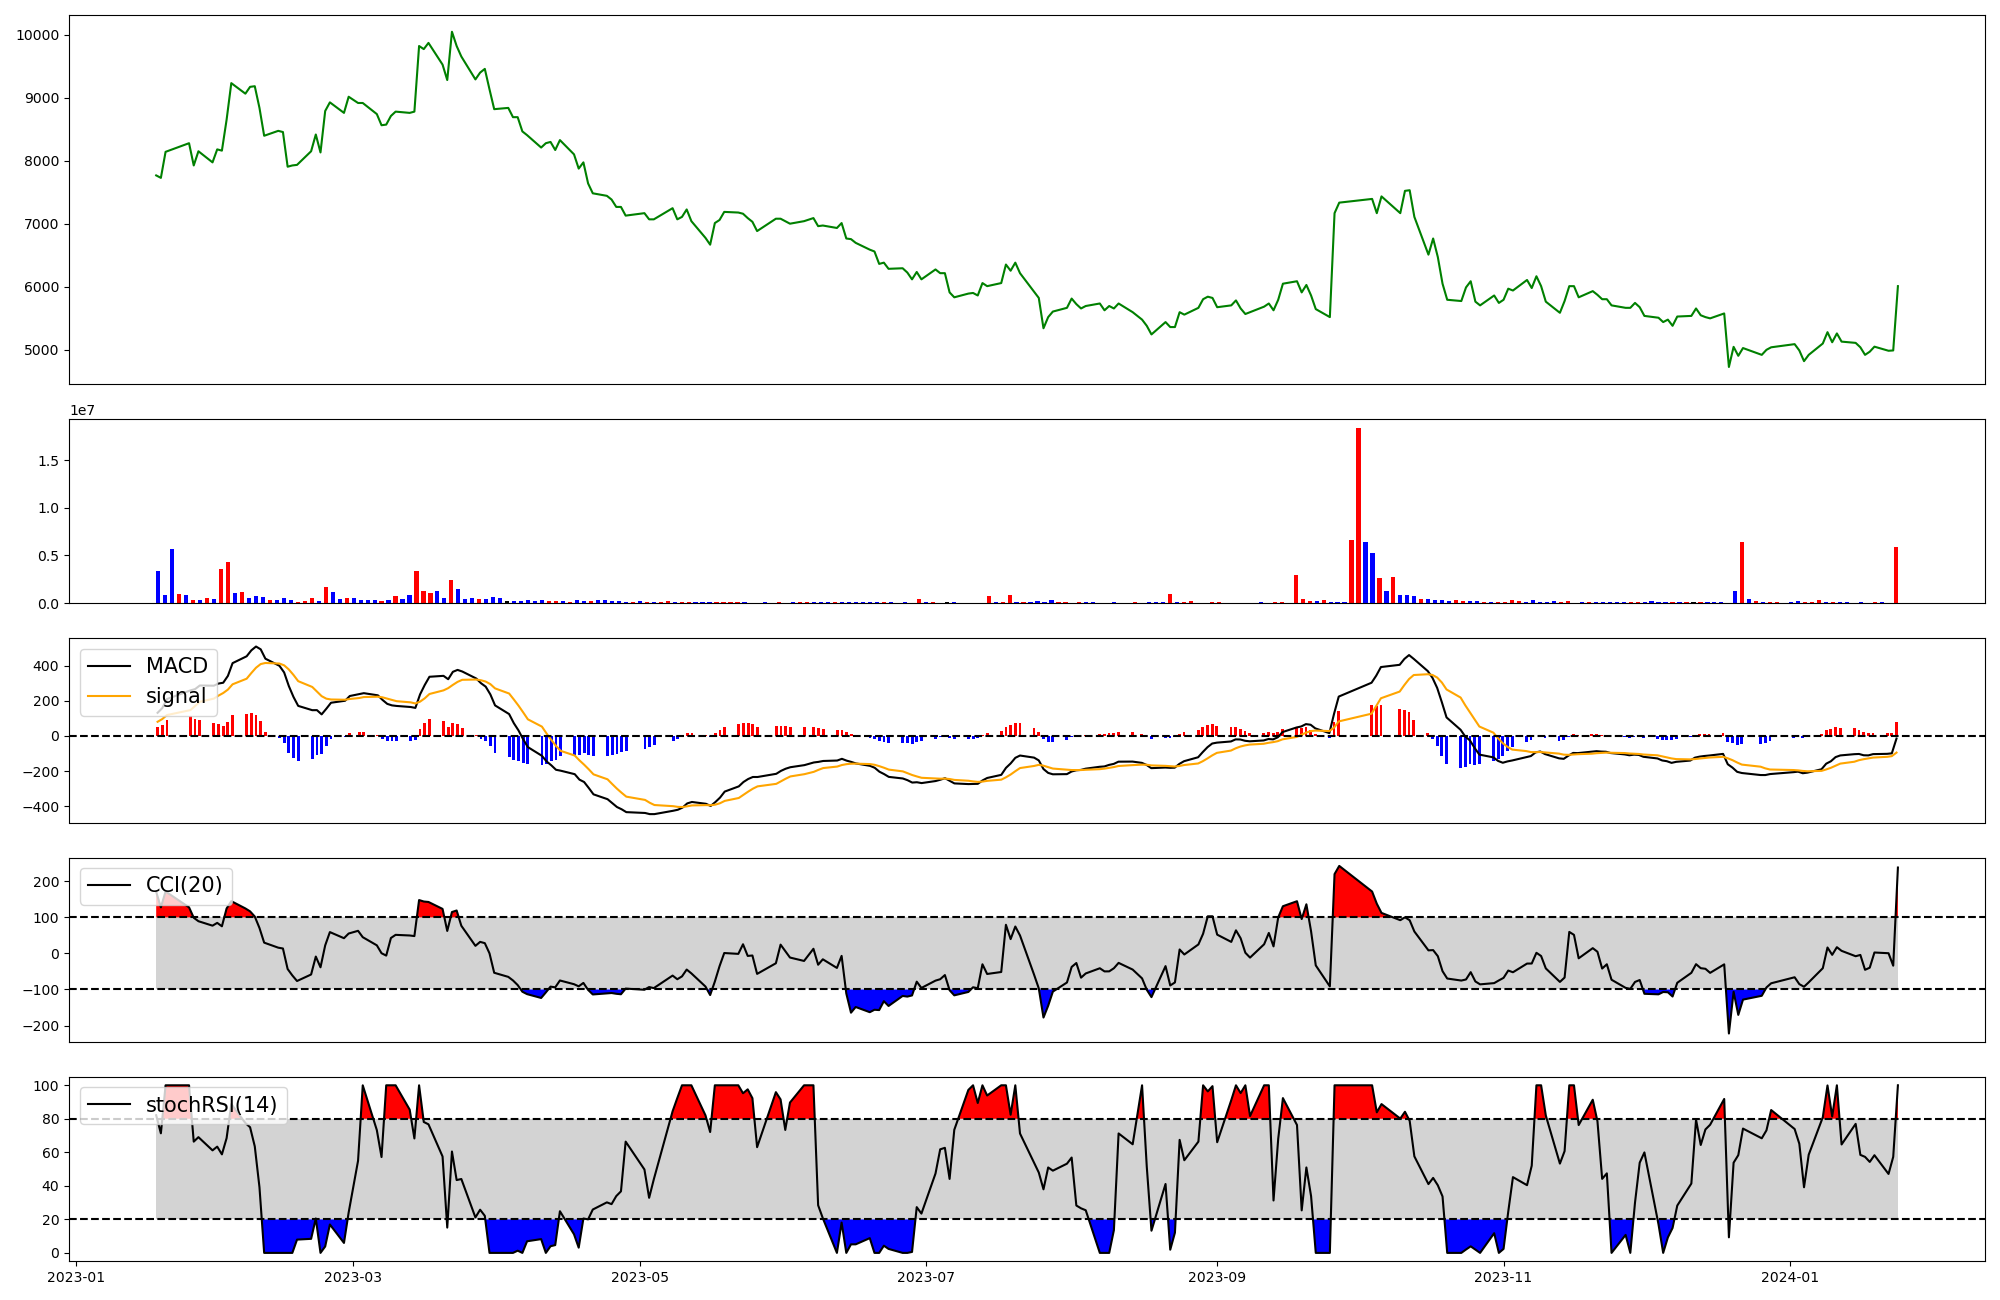Image resolution: width=2000 pixels, height=1300 pixels.
Task: Click the 2023-05 x-axis date label
Action: tap(640, 1277)
